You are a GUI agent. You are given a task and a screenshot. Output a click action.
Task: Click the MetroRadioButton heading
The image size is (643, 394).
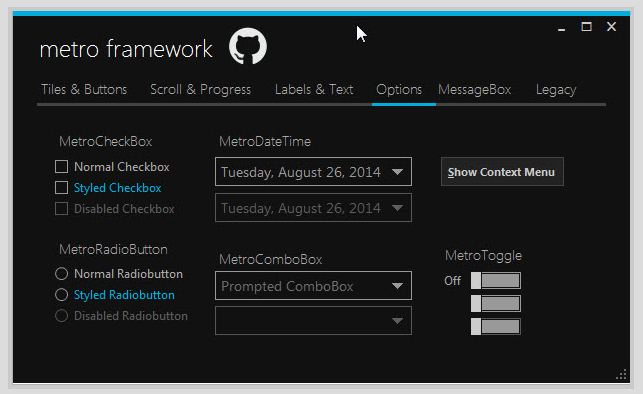(113, 249)
